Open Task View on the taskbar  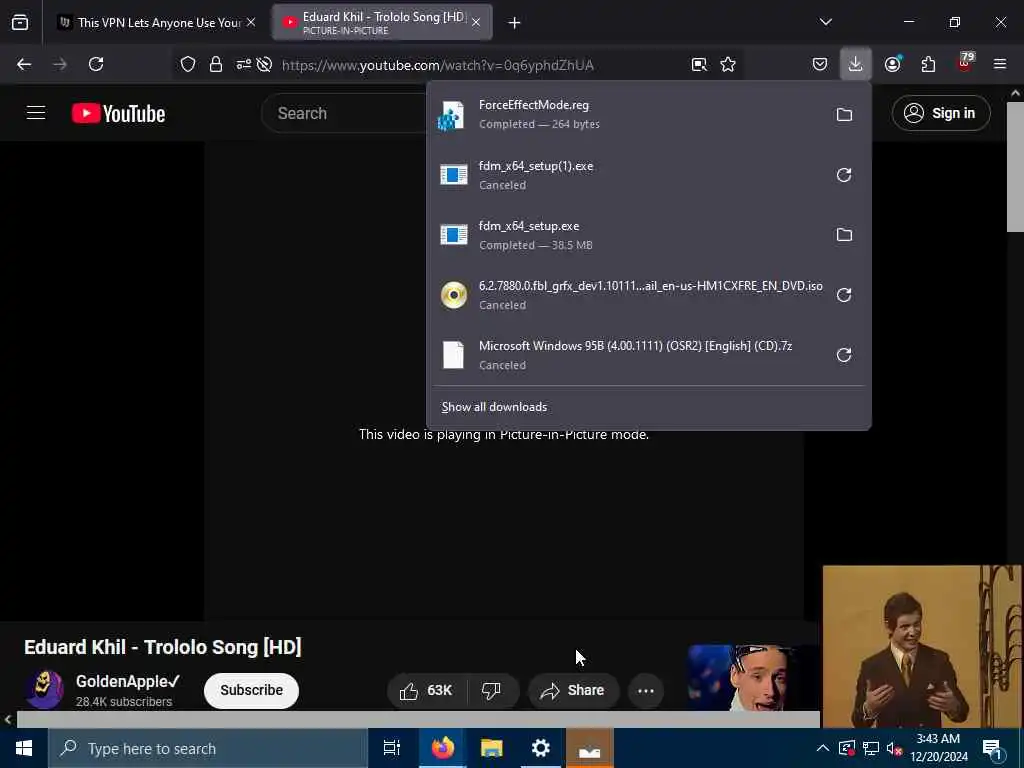pyautogui.click(x=392, y=748)
